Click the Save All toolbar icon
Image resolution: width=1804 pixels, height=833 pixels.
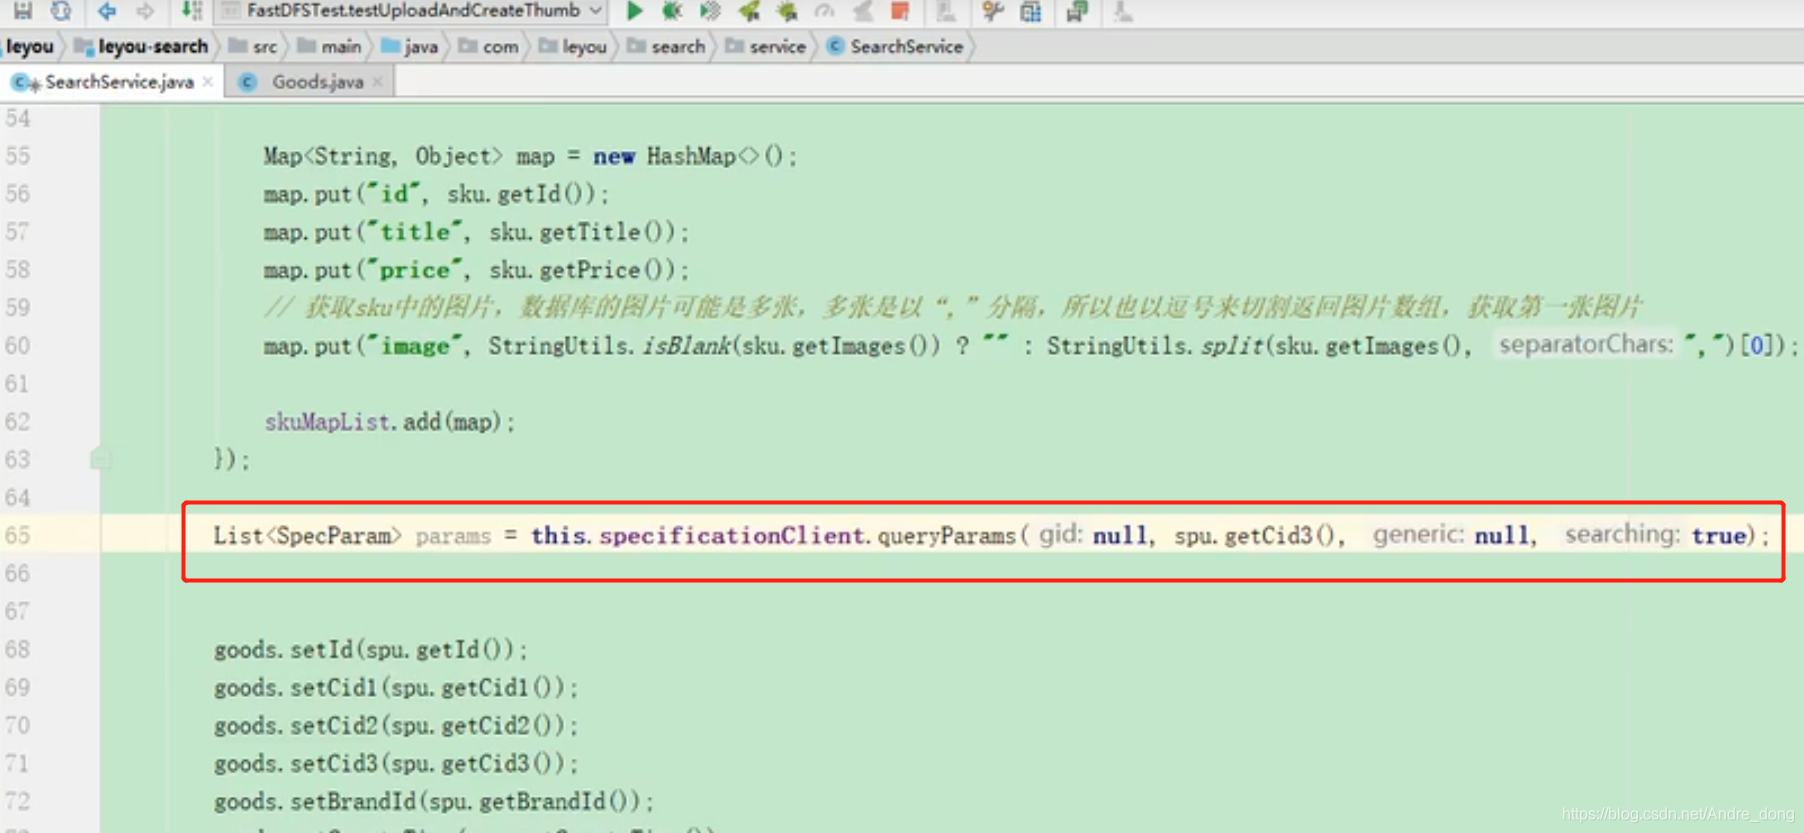point(22,11)
